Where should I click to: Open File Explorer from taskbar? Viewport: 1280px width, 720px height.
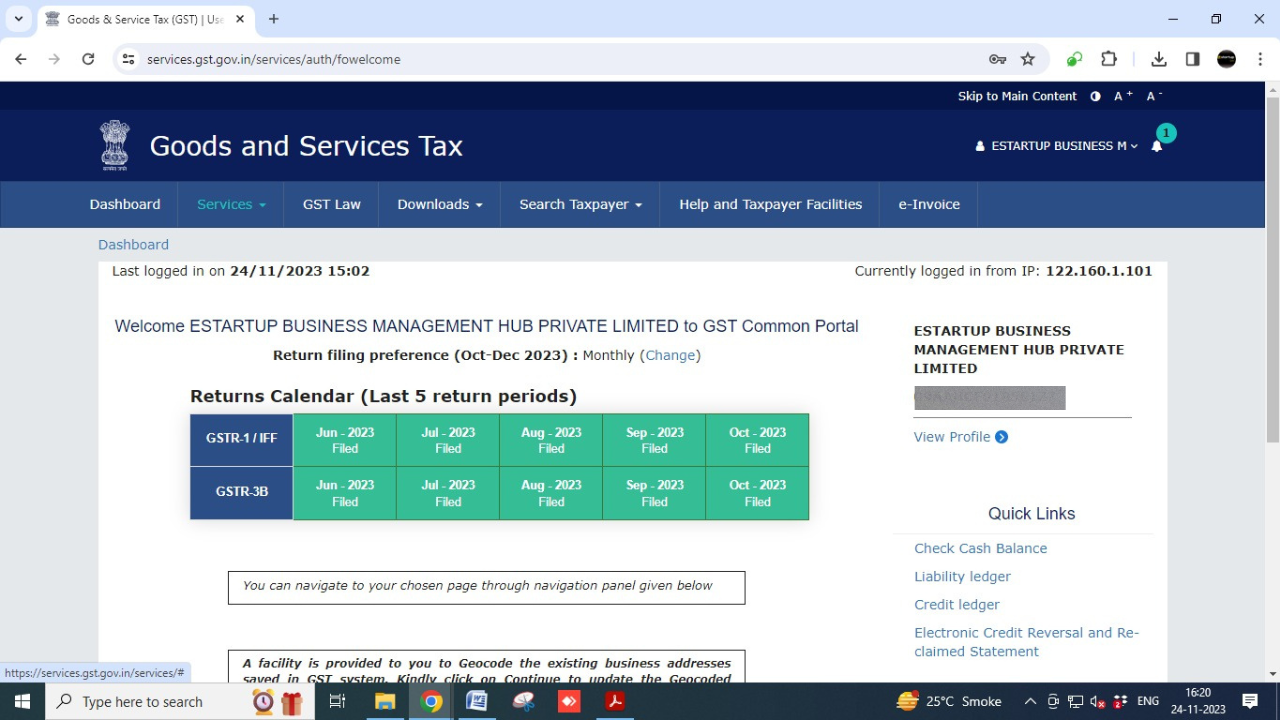[x=385, y=701]
